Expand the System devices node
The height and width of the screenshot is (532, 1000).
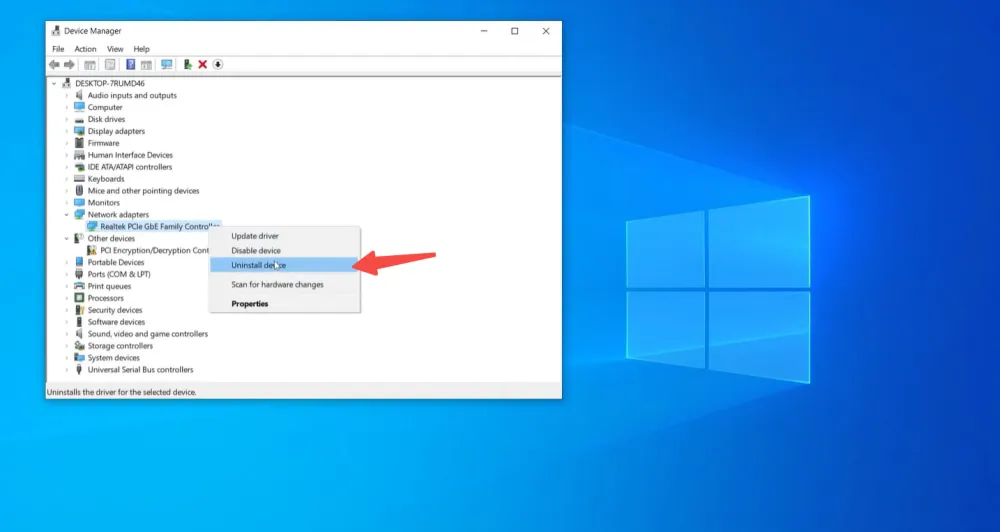click(66, 358)
